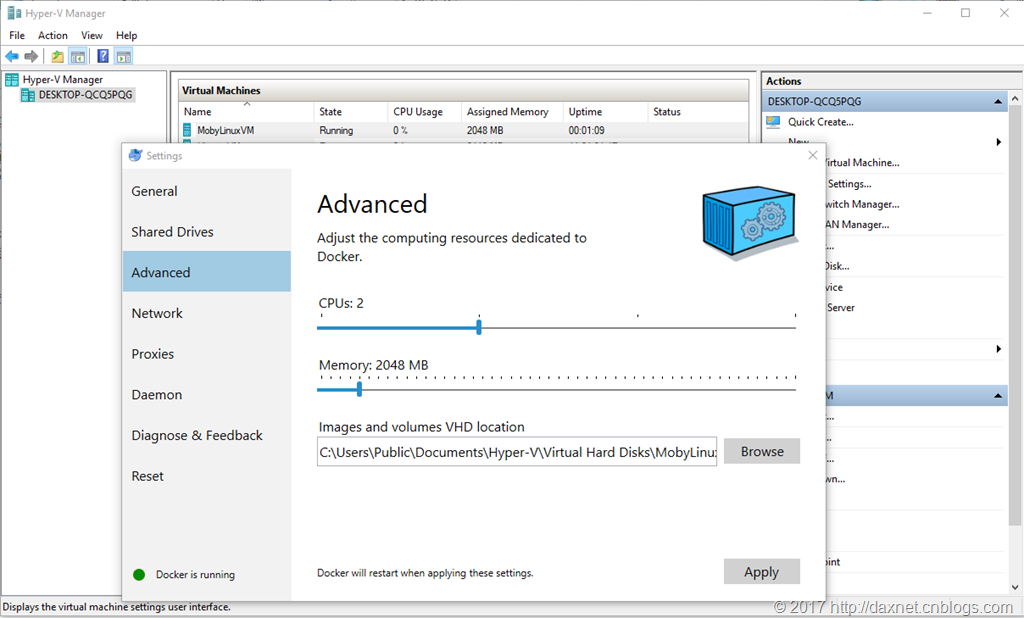Viewport: 1024px width, 618px height.
Task: Collapse the DESKTOP-QCQ5PQG actions section
Action: click(998, 101)
